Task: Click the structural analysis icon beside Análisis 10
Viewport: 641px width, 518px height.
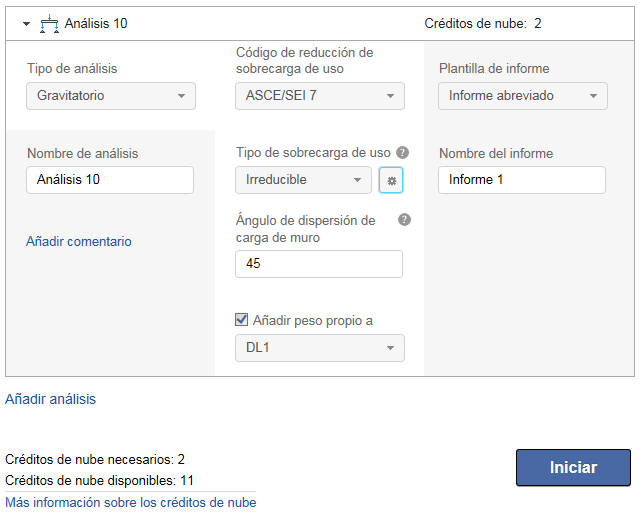Action: click(49, 23)
